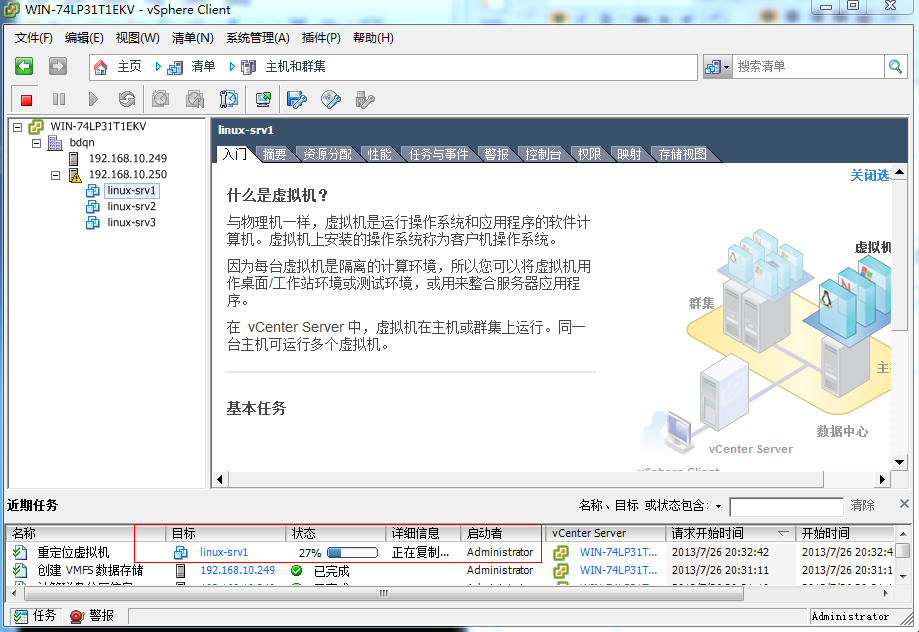Switch to the 控制台 tab
This screenshot has height=632, width=919.
tap(543, 154)
